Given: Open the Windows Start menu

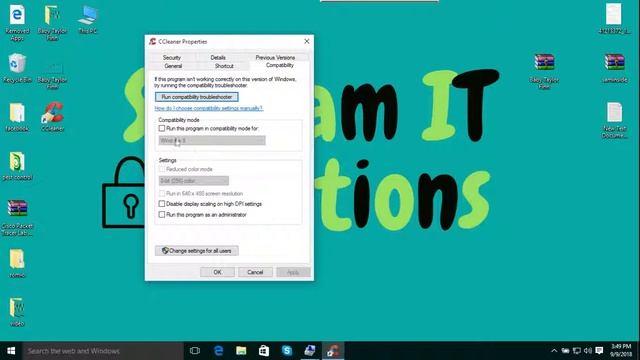Looking at the screenshot, I should coord(11,351).
